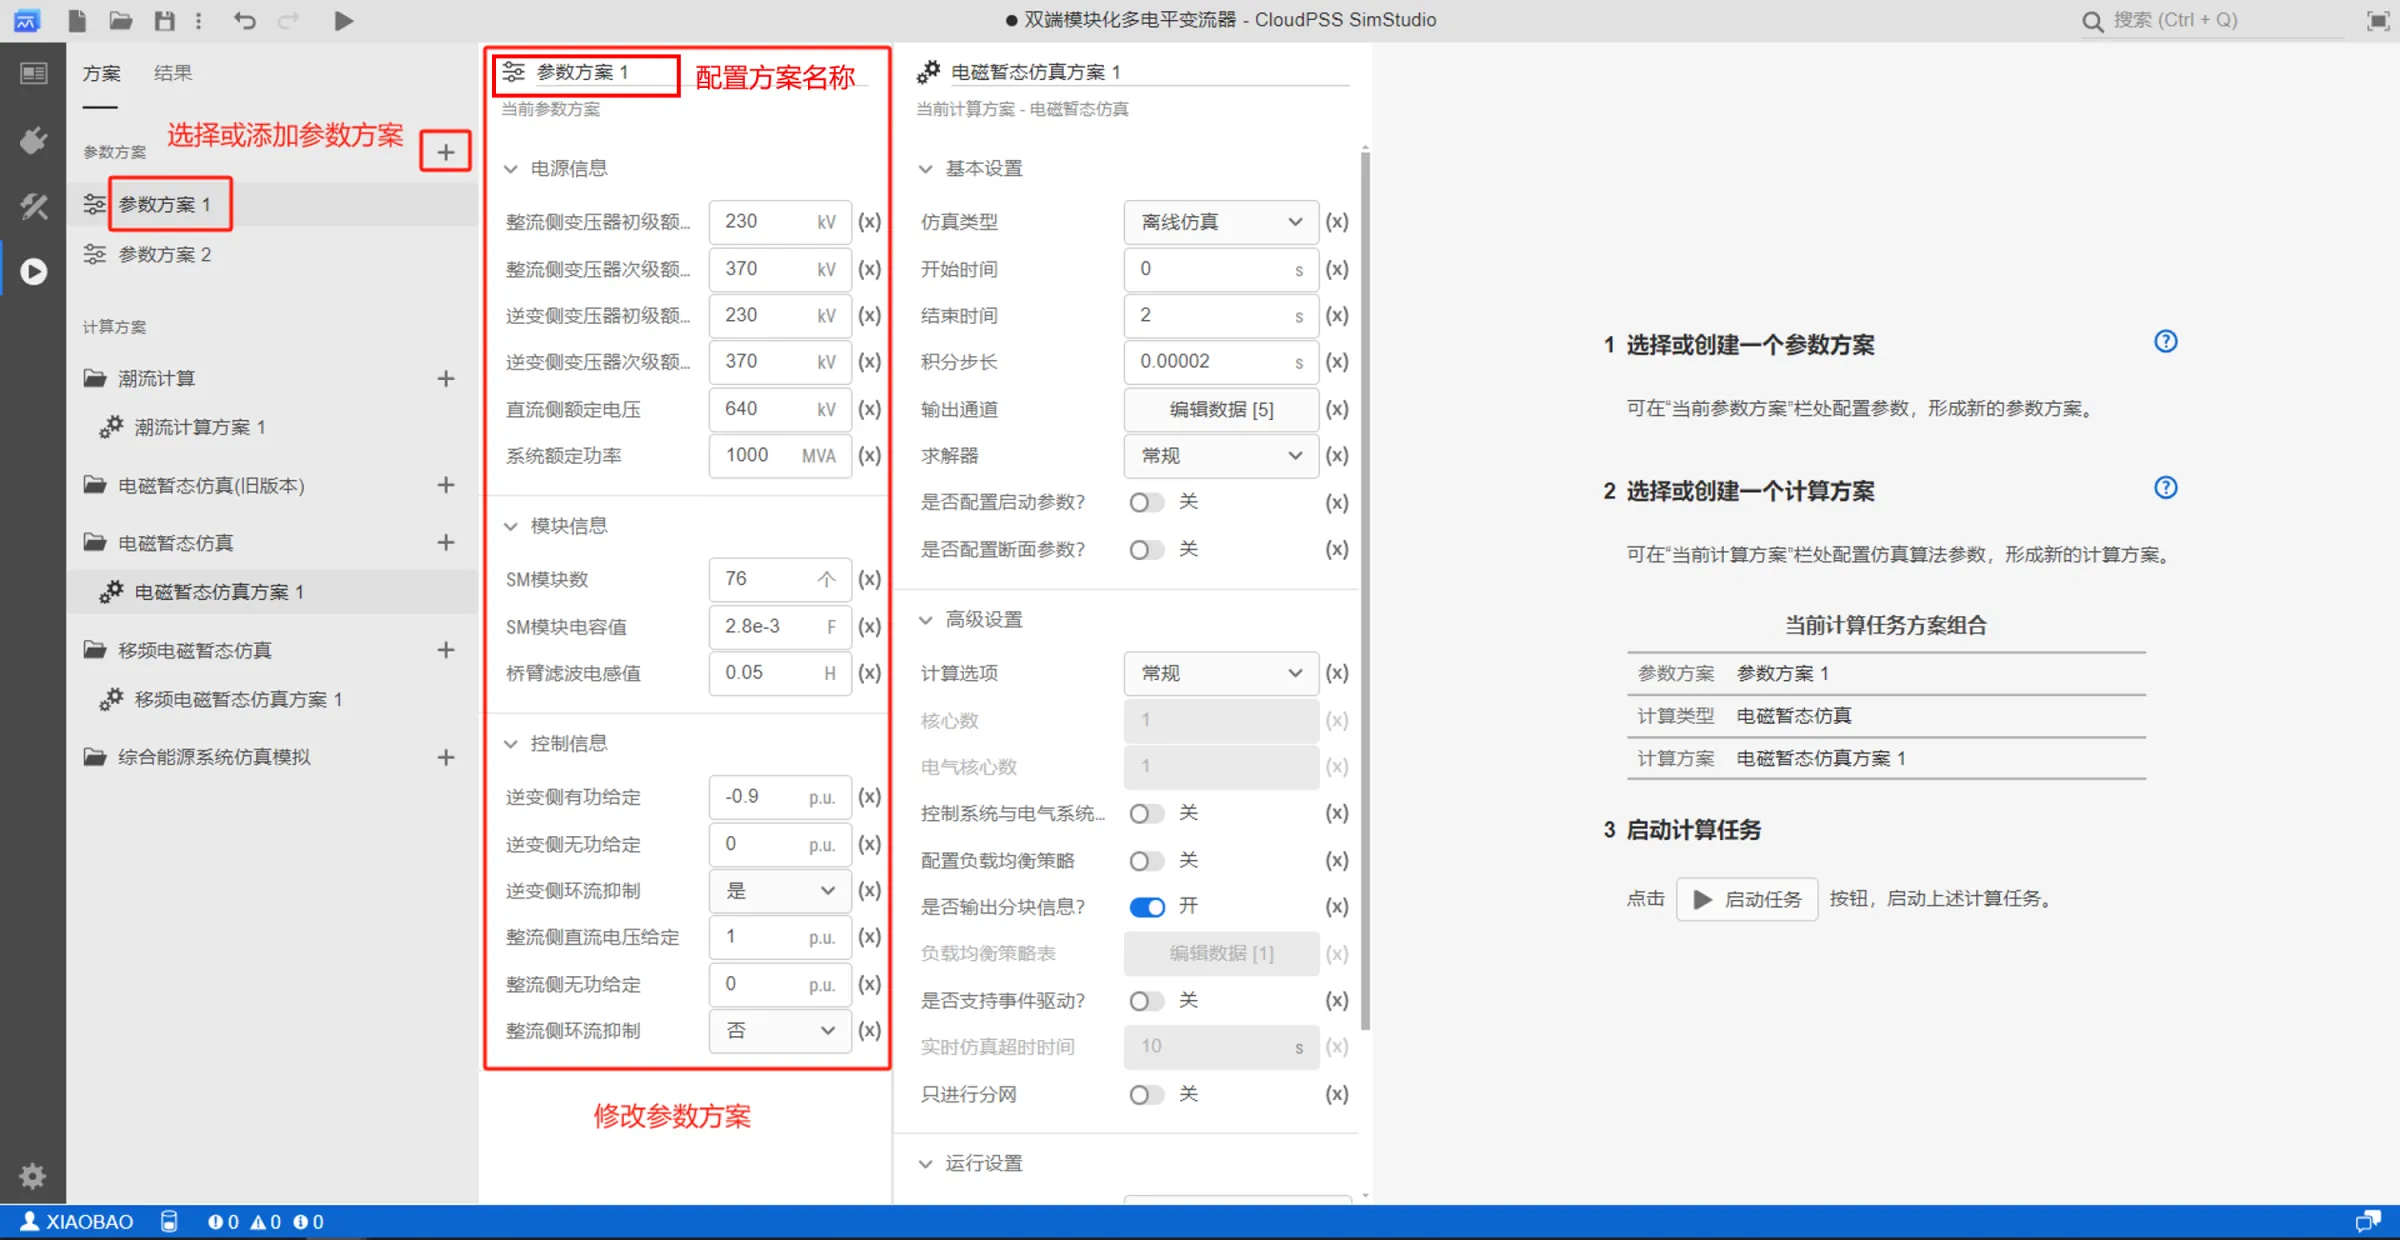The width and height of the screenshot is (2400, 1240).
Task: Open the implementation tools tab in sidebar
Action: (x=33, y=206)
